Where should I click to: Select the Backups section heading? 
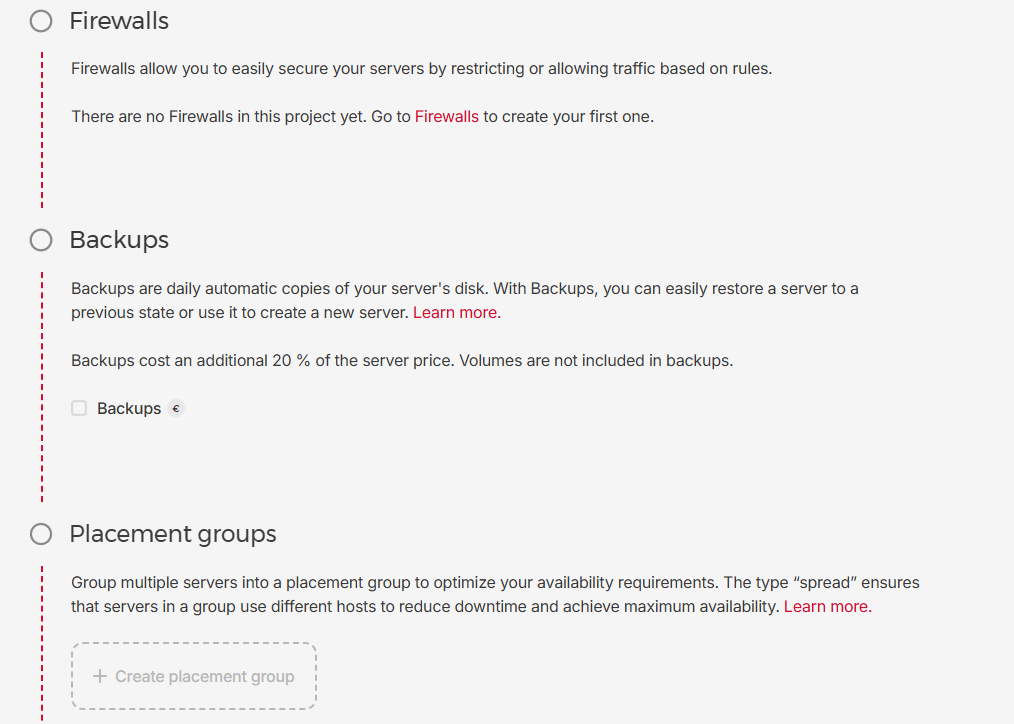click(119, 240)
